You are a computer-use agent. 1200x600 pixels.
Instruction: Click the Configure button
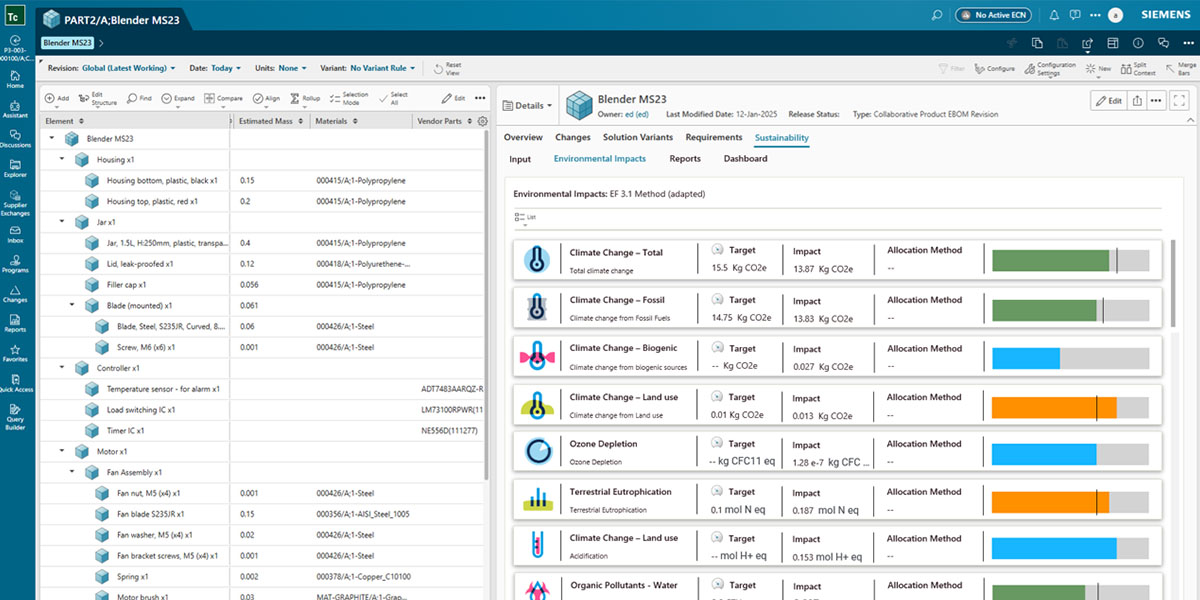(994, 69)
